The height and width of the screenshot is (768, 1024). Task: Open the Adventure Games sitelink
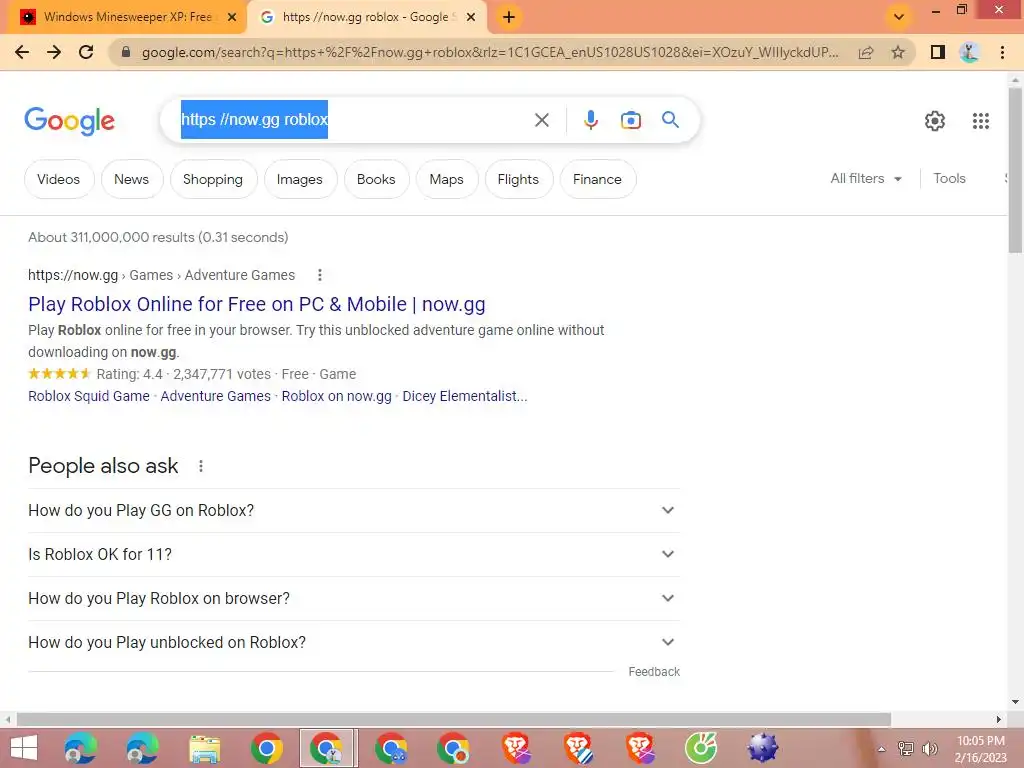[216, 396]
